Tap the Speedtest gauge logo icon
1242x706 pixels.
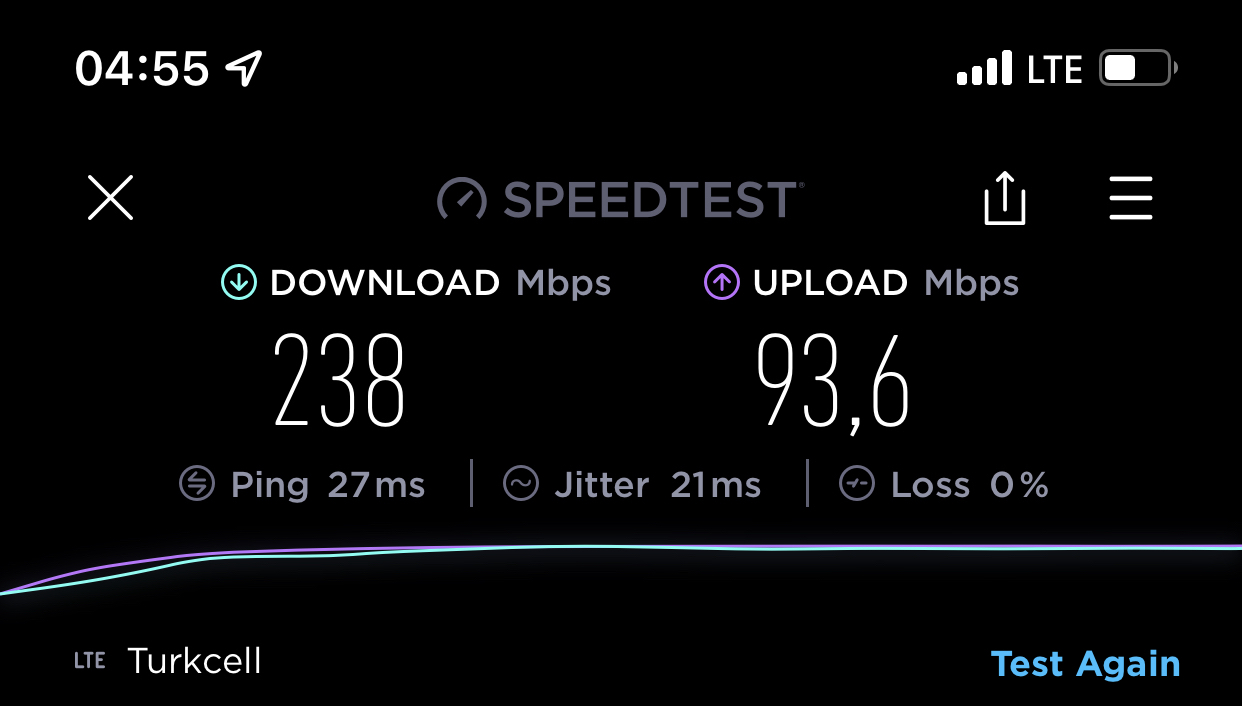point(462,199)
